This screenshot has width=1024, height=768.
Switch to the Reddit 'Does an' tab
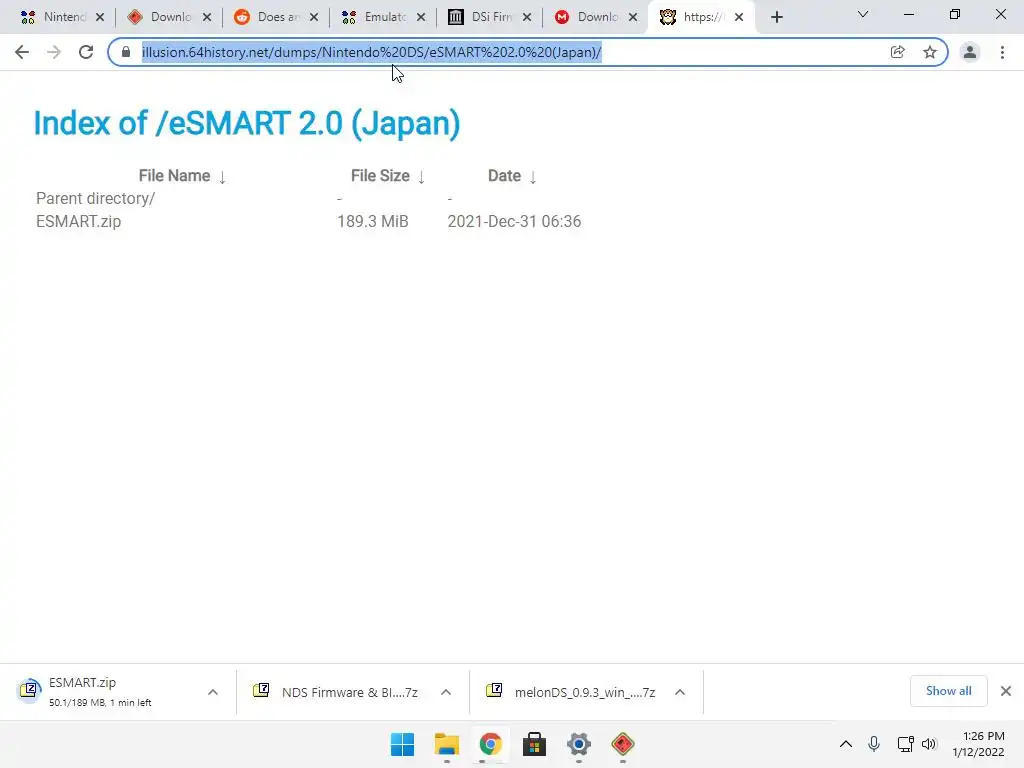(x=276, y=17)
